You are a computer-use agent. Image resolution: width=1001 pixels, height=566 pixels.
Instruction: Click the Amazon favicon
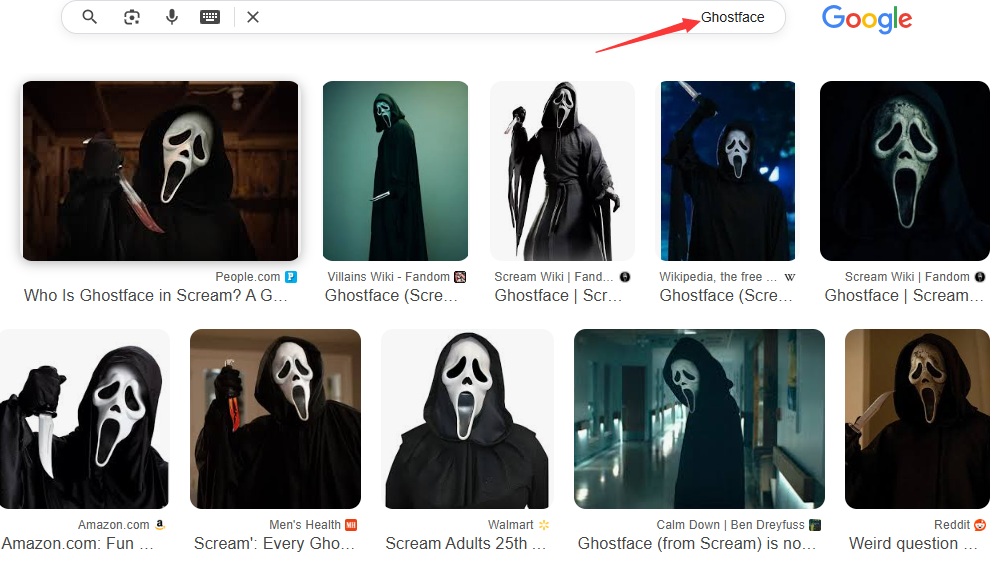tap(160, 525)
